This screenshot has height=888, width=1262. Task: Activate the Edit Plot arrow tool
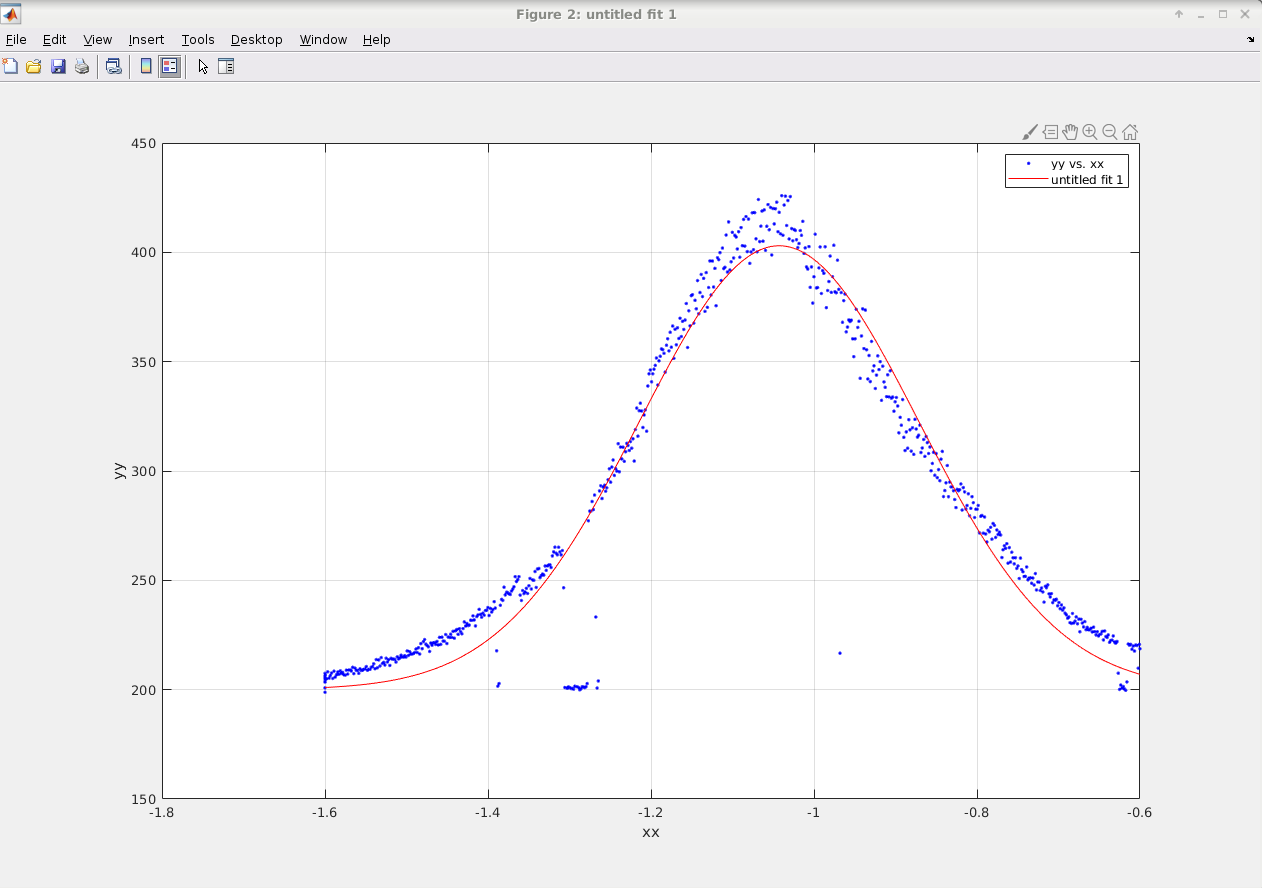[203, 67]
